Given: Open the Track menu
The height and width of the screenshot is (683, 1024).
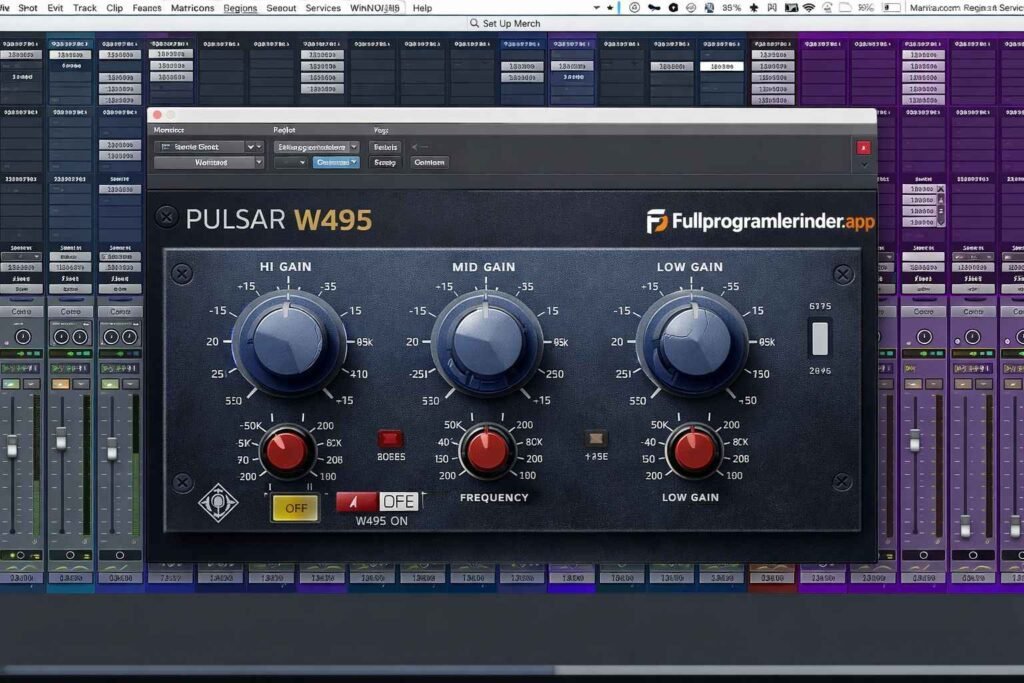Looking at the screenshot, I should point(83,7).
